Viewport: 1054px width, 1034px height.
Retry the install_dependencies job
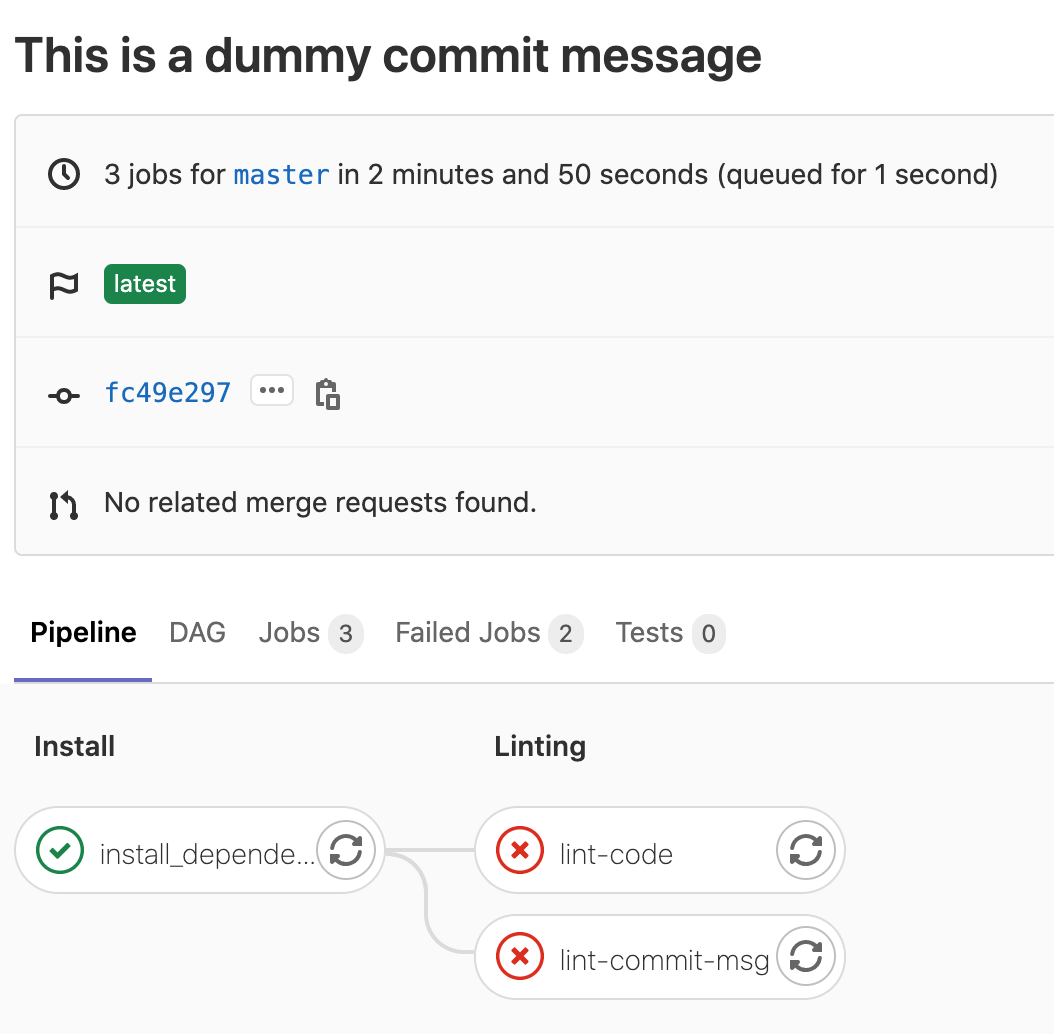click(345, 850)
